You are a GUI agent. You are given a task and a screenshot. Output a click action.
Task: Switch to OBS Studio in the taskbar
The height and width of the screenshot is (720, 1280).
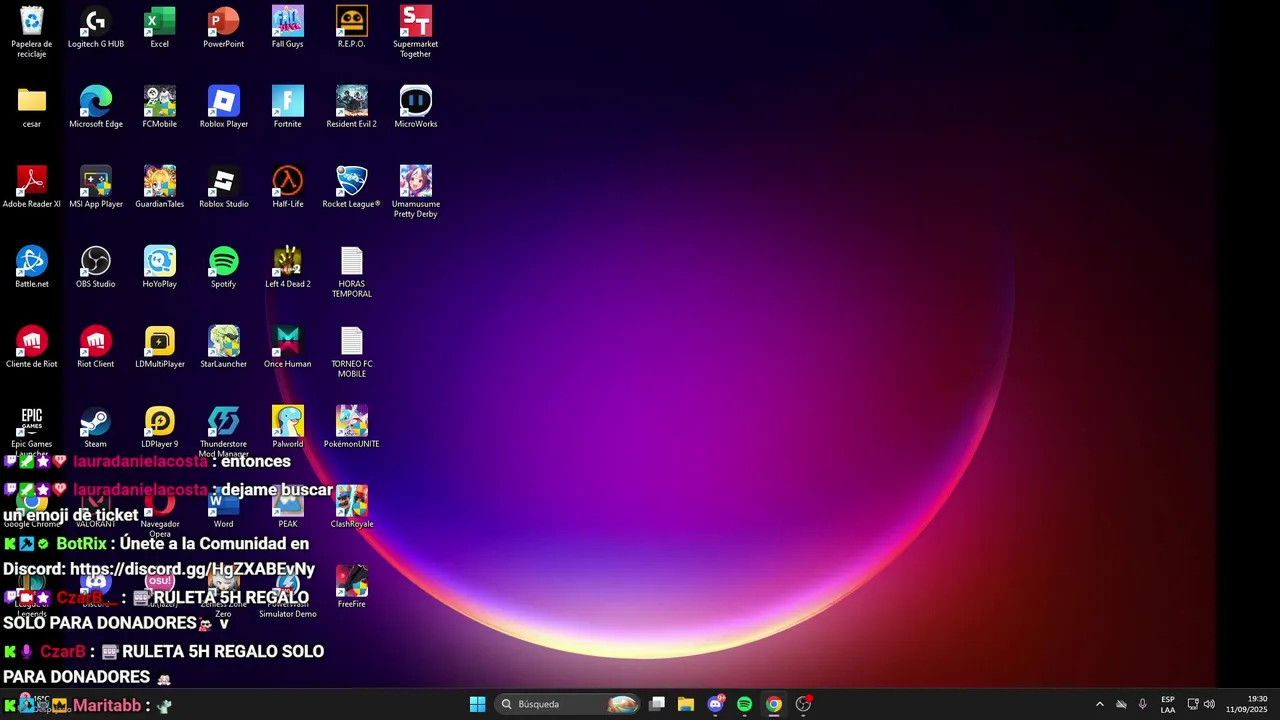pos(803,704)
